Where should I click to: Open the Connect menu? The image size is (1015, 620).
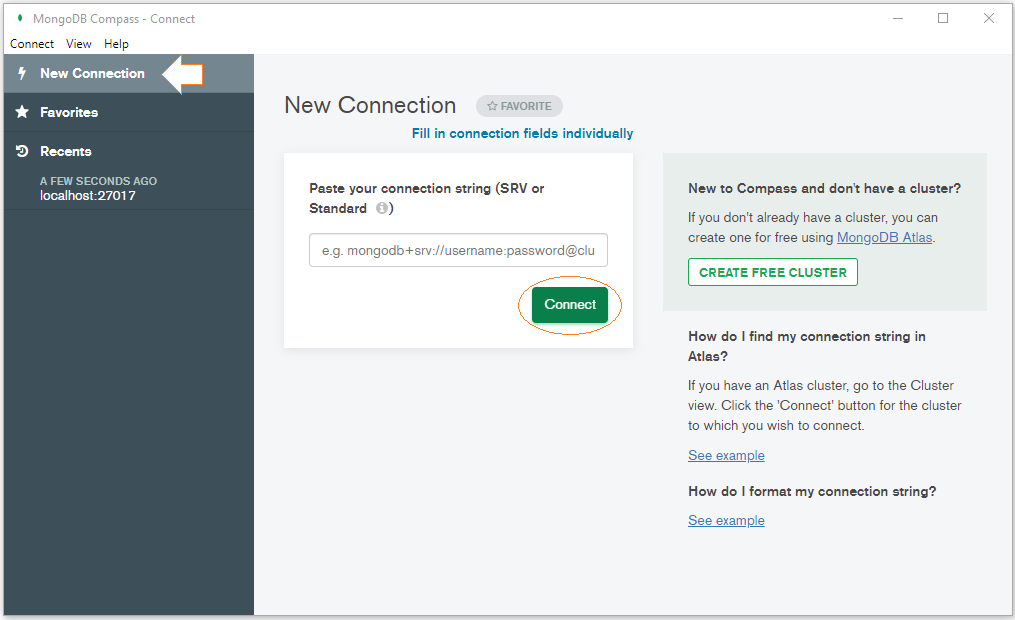pos(32,43)
